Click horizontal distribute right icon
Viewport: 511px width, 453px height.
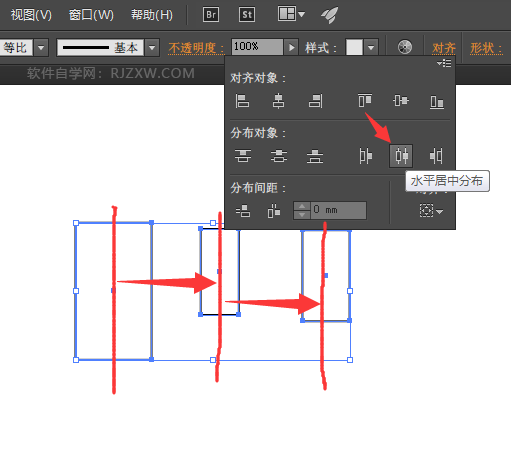point(436,156)
